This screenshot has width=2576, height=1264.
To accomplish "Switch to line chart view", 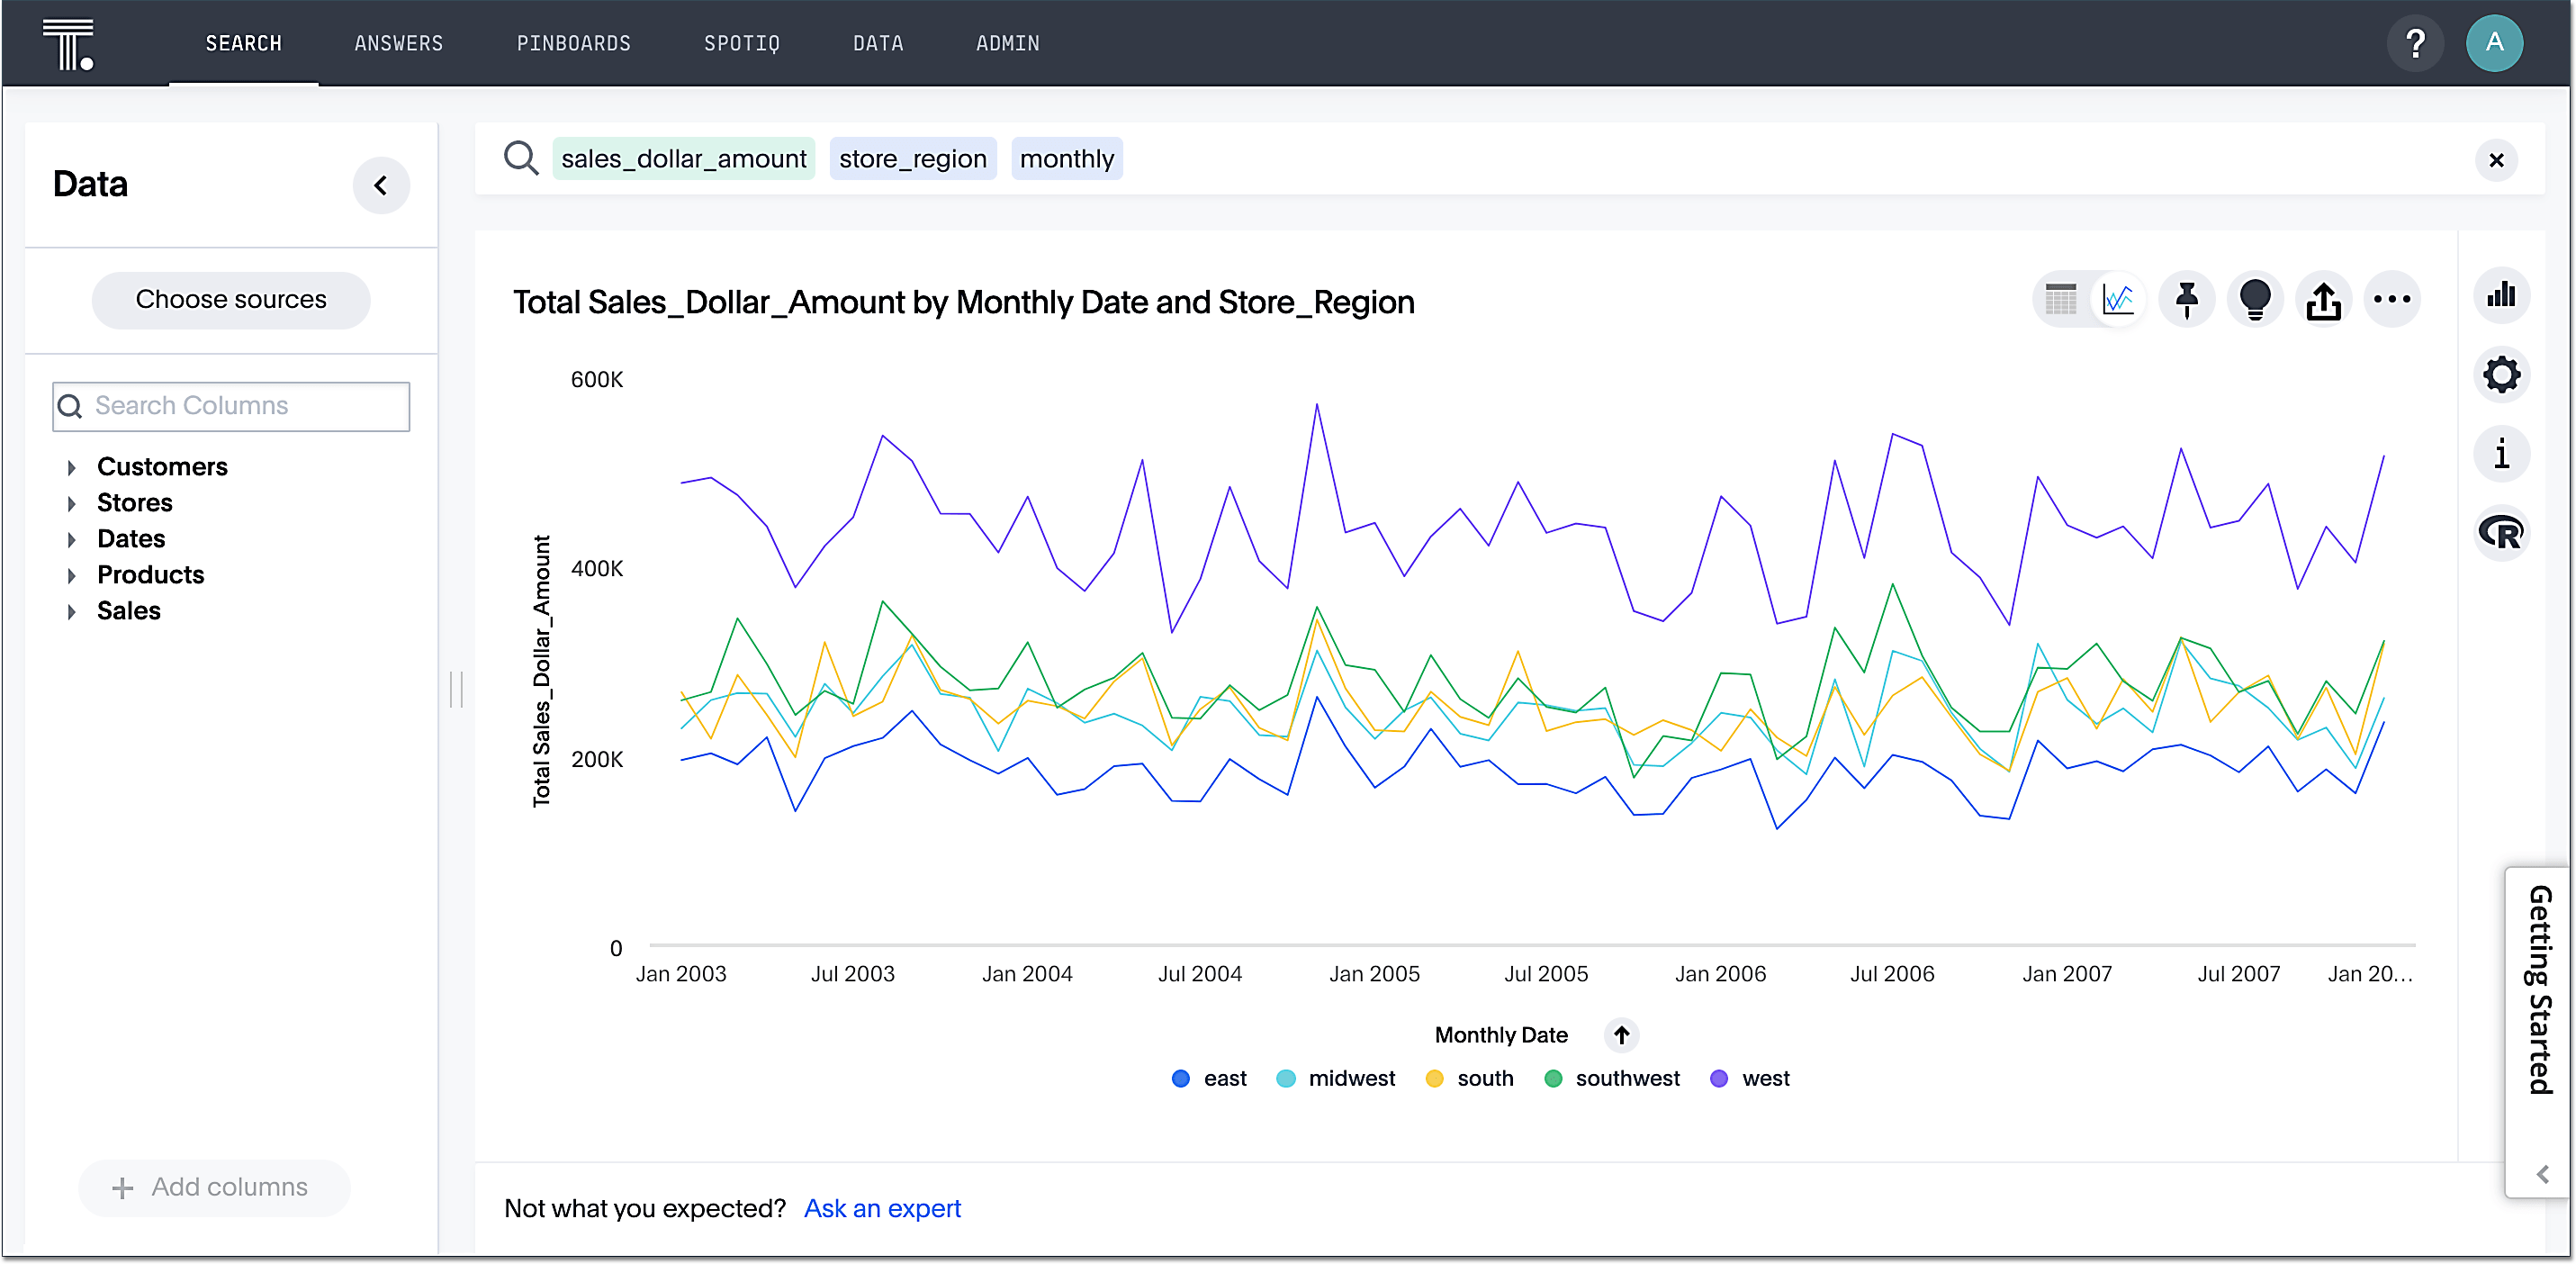I will tap(2118, 299).
